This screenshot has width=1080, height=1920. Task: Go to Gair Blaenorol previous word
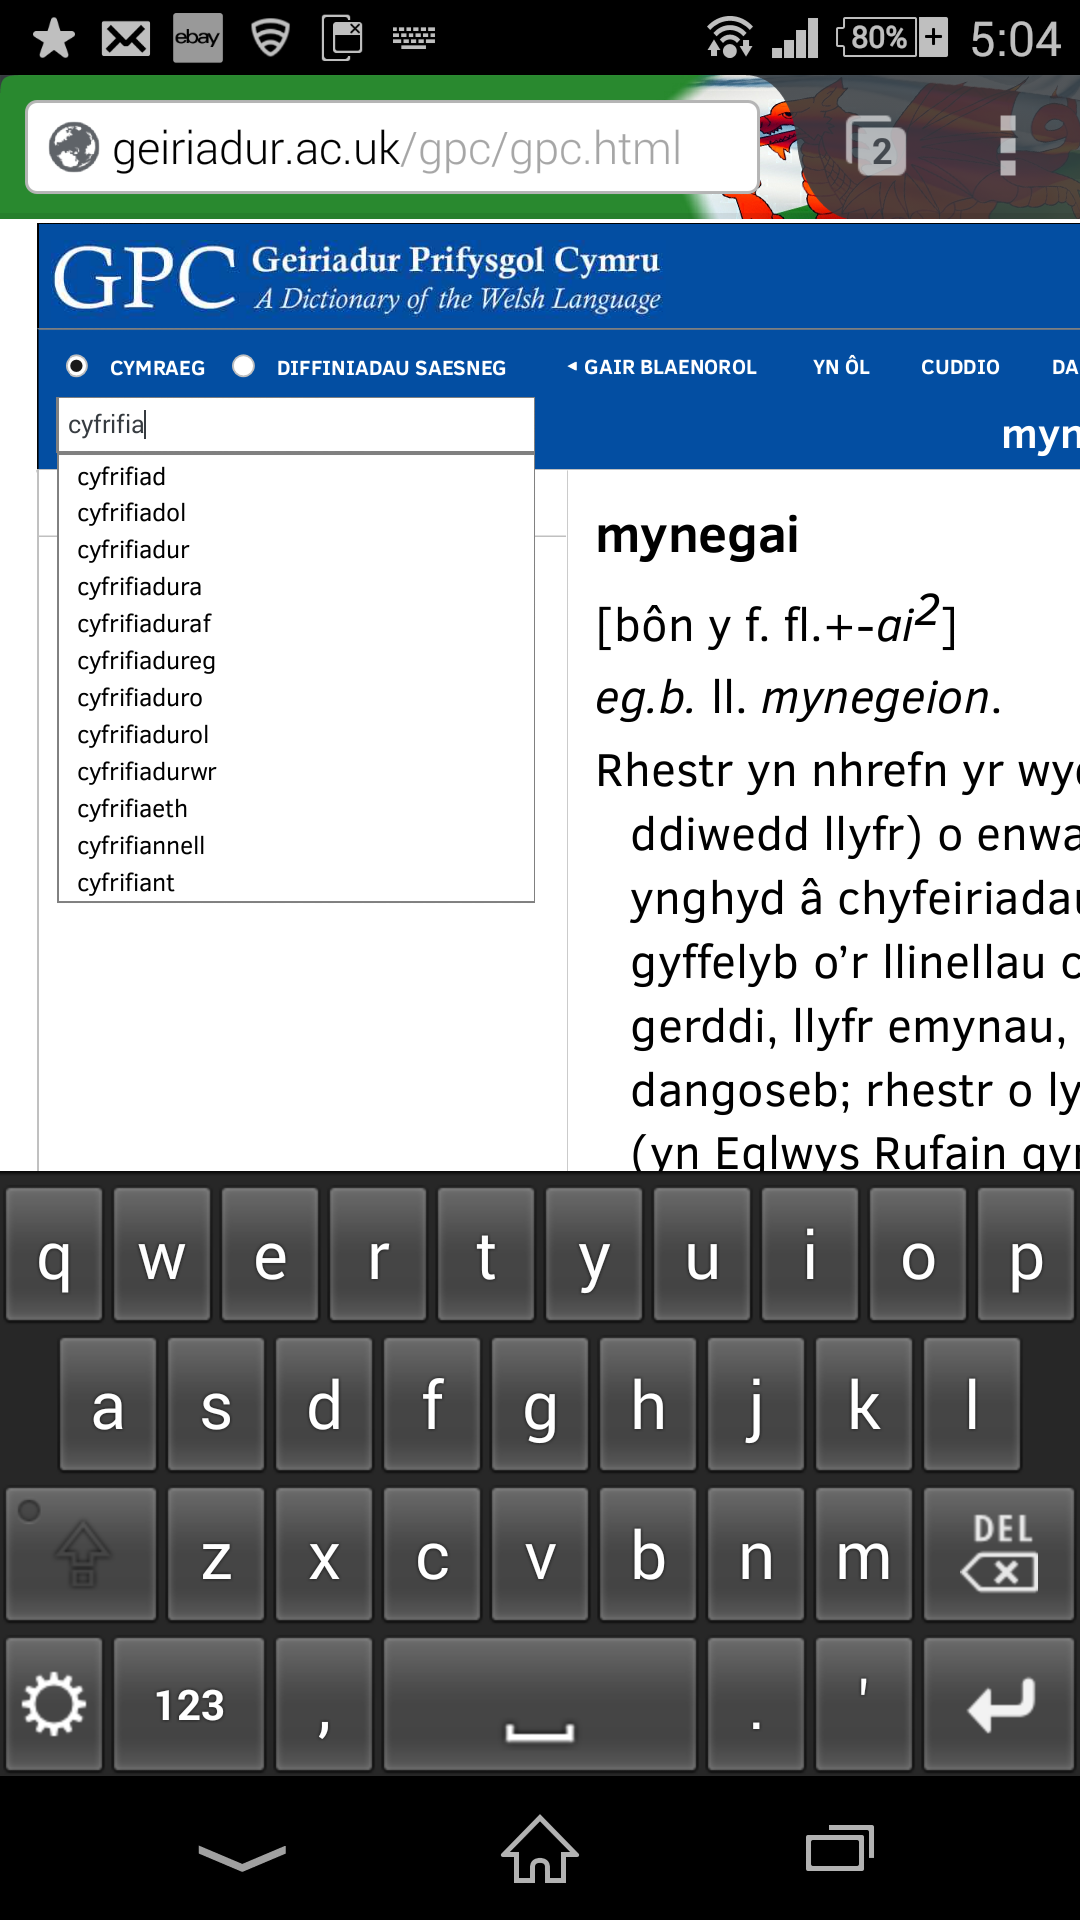point(662,367)
